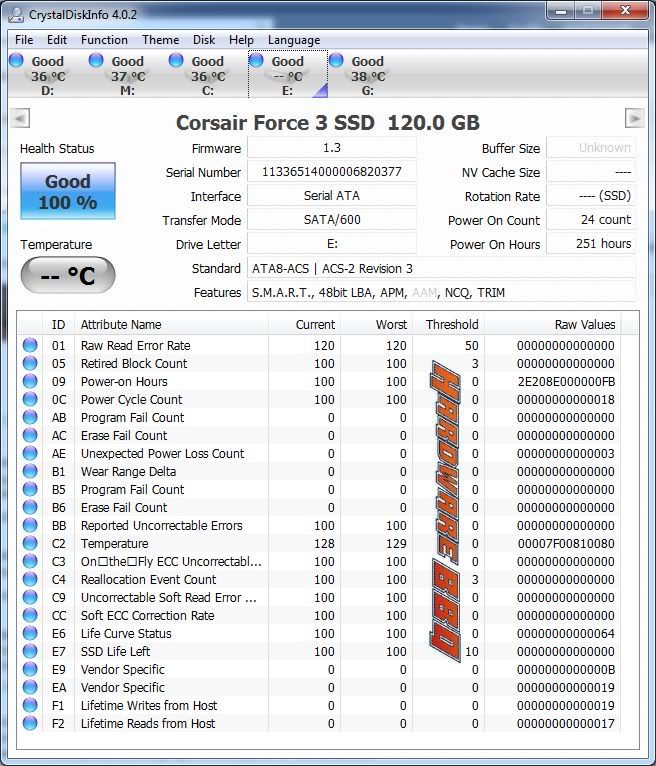Click the Features field
Screen dimensions: 656x766
coord(441,292)
